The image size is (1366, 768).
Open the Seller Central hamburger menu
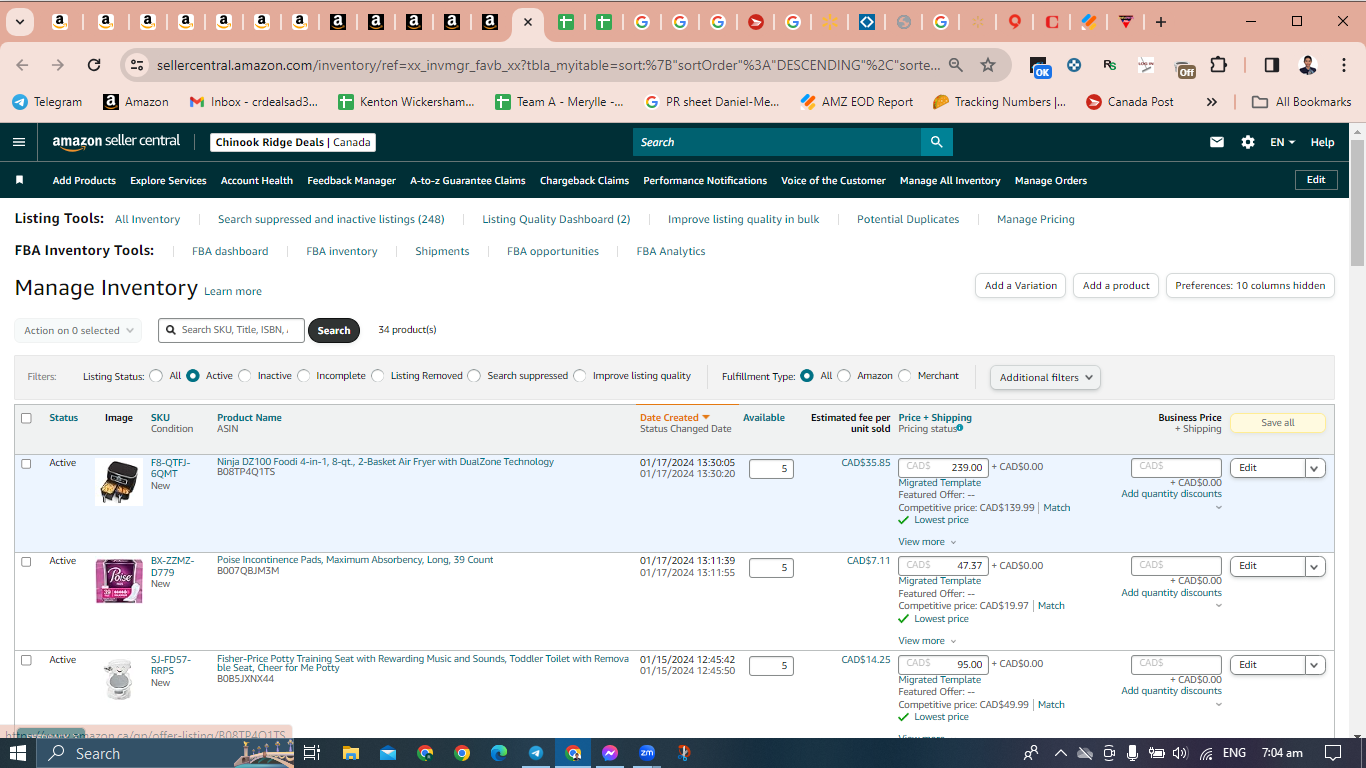18,142
